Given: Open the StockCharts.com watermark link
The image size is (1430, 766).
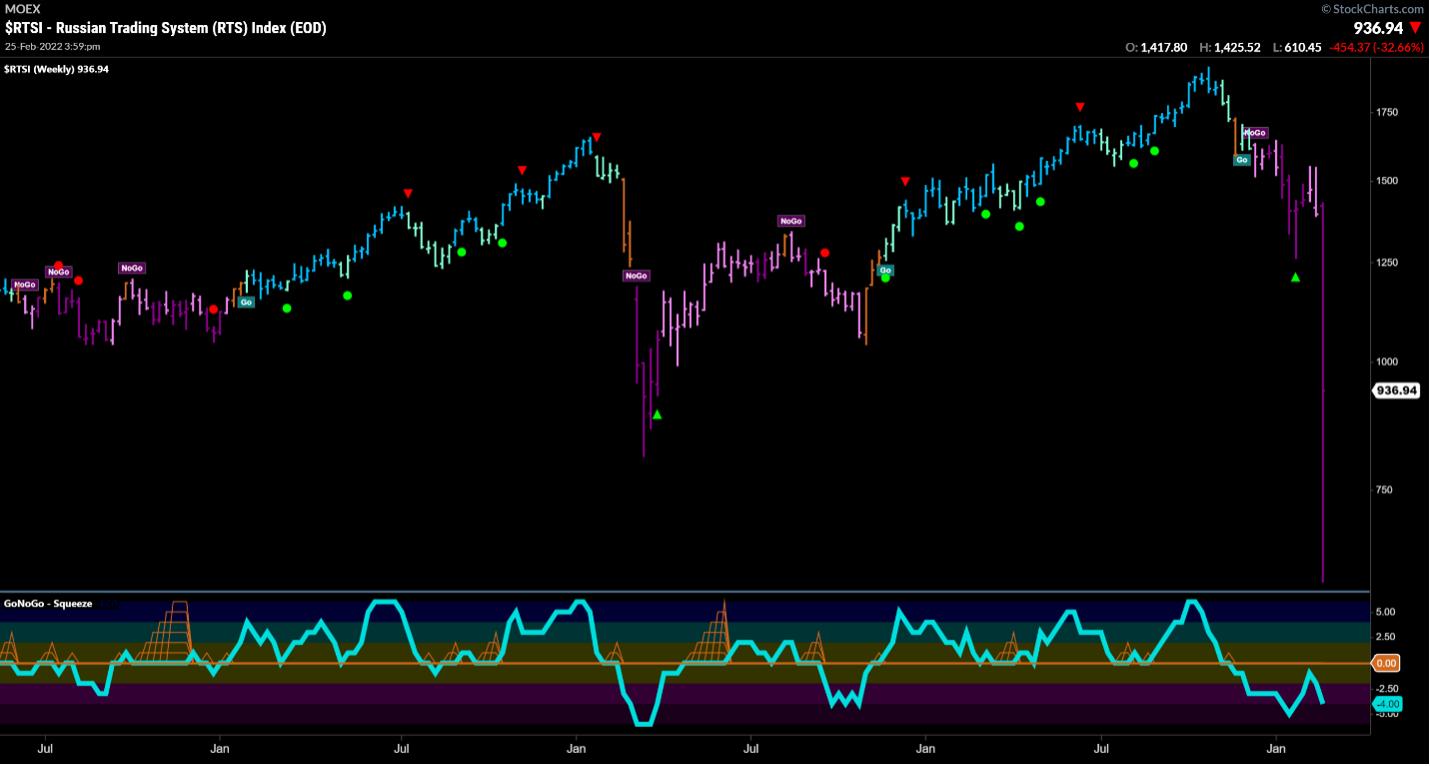Looking at the screenshot, I should [x=1370, y=9].
